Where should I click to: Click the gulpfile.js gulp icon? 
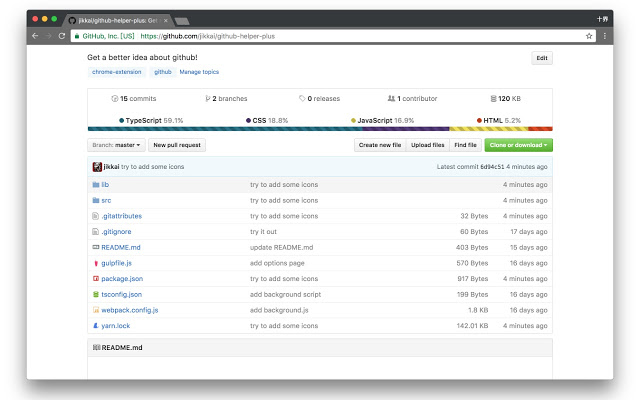[x=96, y=263]
